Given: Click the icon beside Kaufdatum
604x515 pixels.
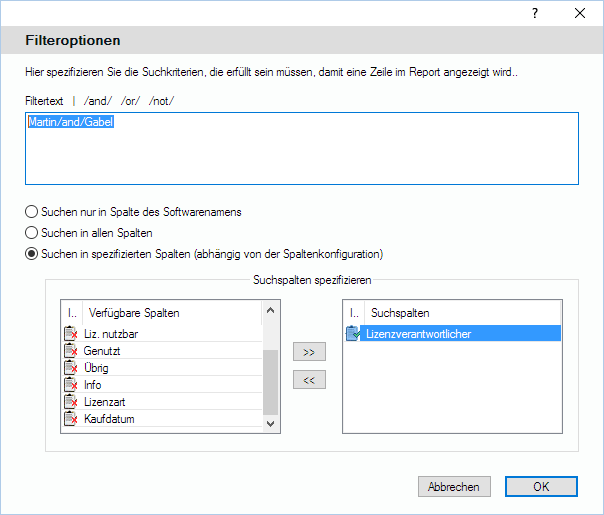Looking at the screenshot, I should 70,418.
